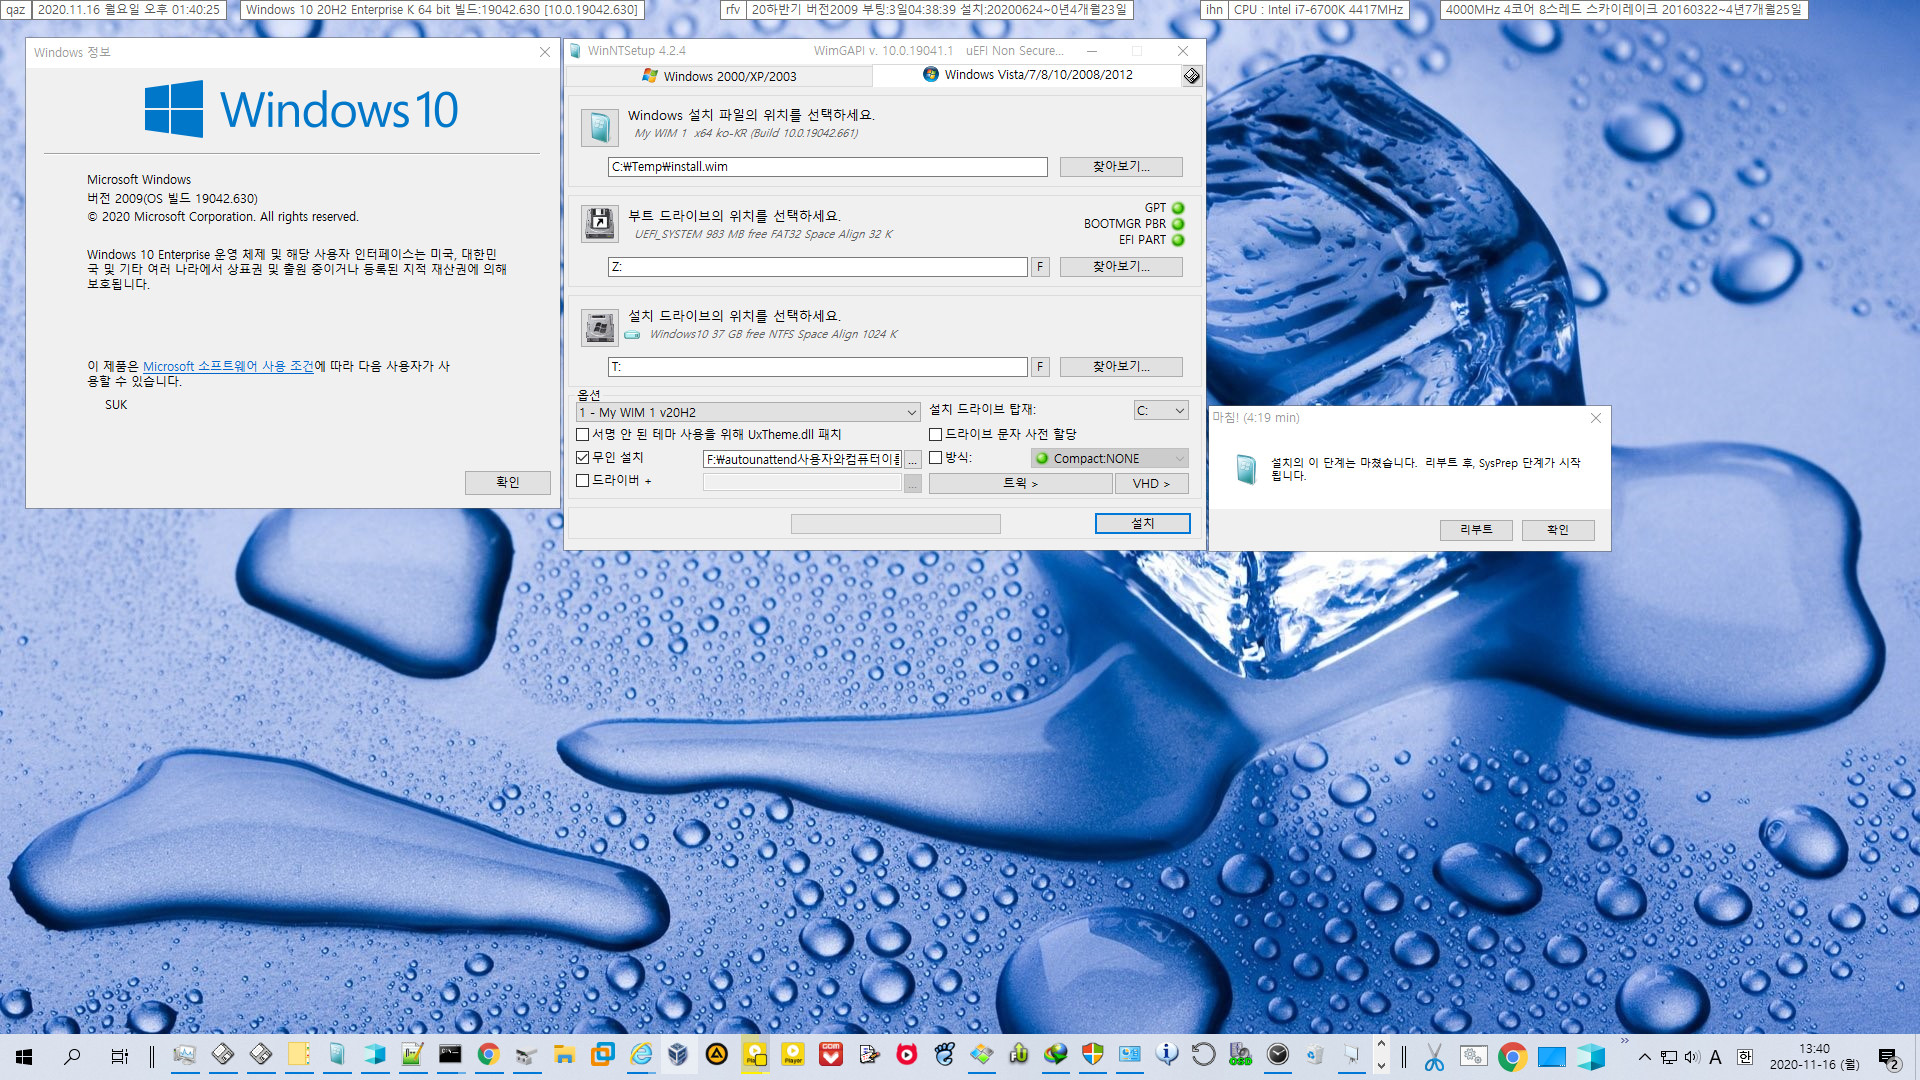
Task: Switch to the Windows Vista/7/8/10/2008/2012 tab
Action: click(x=1028, y=75)
